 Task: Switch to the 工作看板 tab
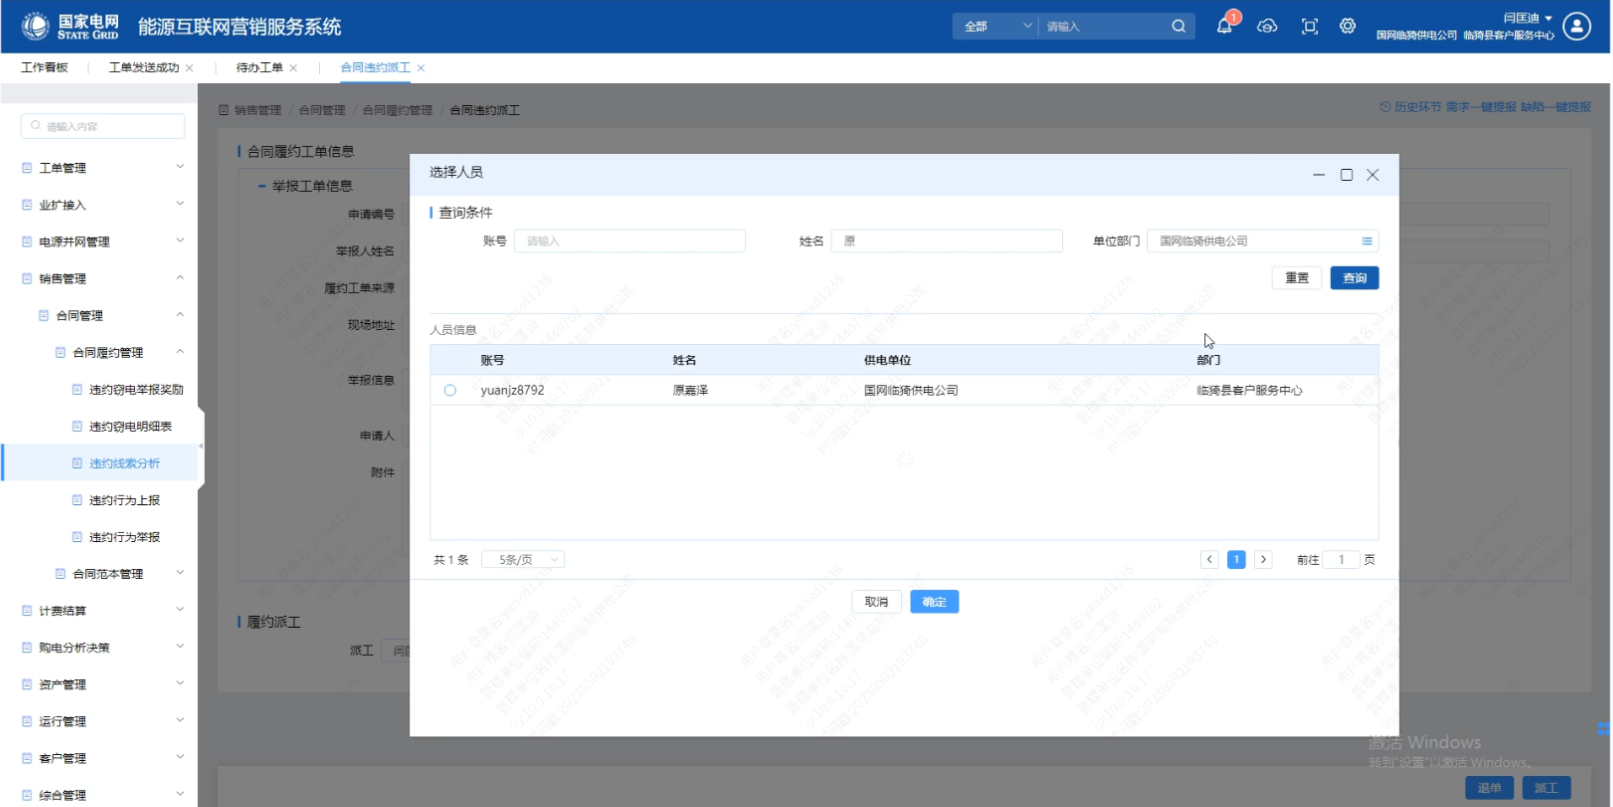tap(44, 68)
